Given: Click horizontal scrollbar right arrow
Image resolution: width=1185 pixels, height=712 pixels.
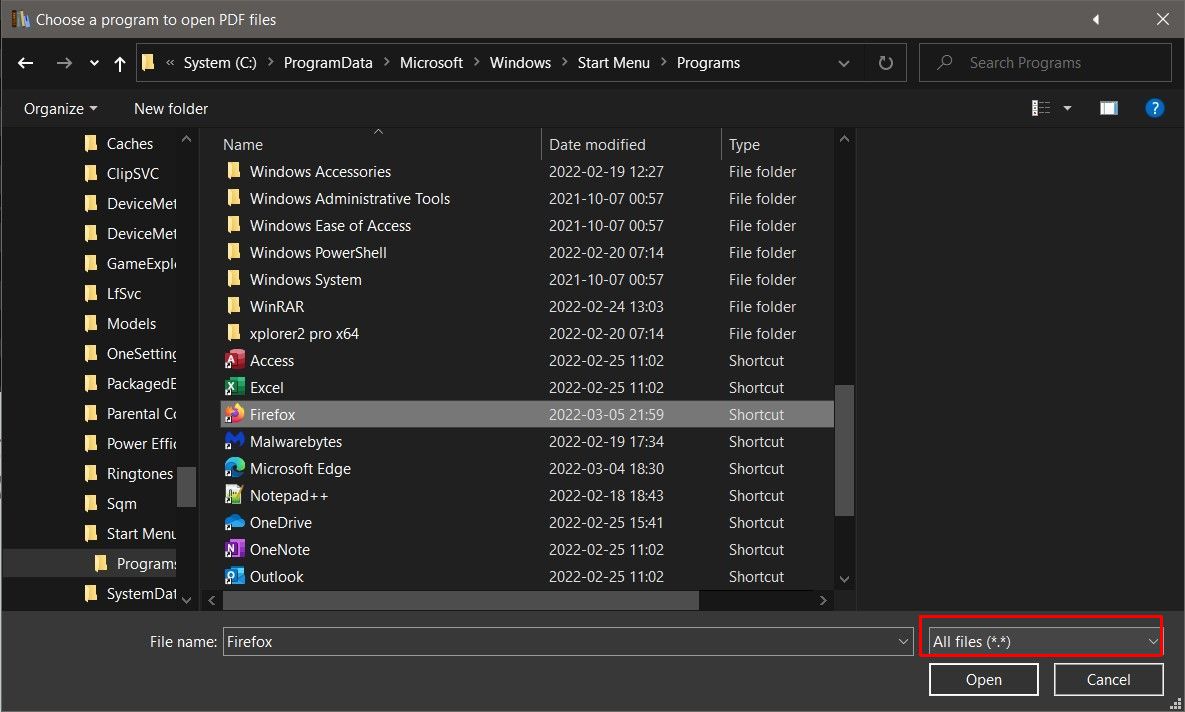Looking at the screenshot, I should (823, 601).
